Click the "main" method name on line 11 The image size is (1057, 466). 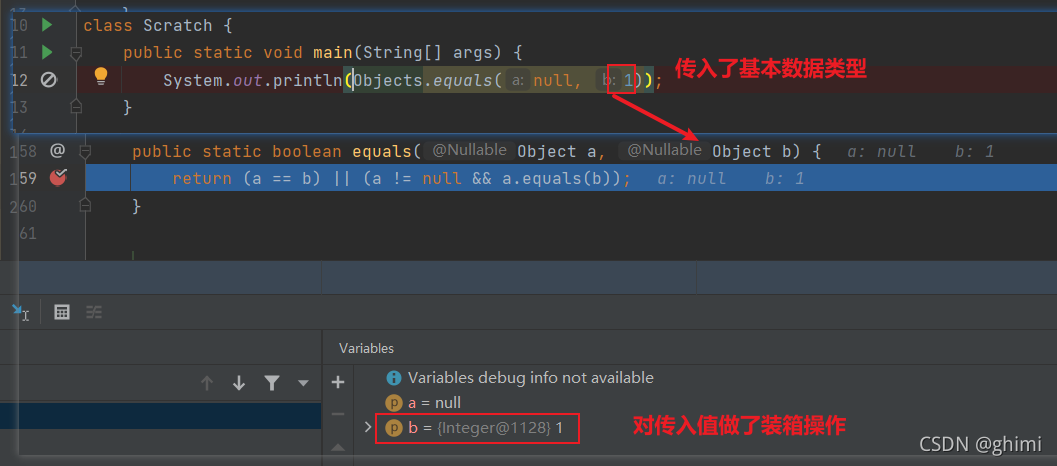332,52
